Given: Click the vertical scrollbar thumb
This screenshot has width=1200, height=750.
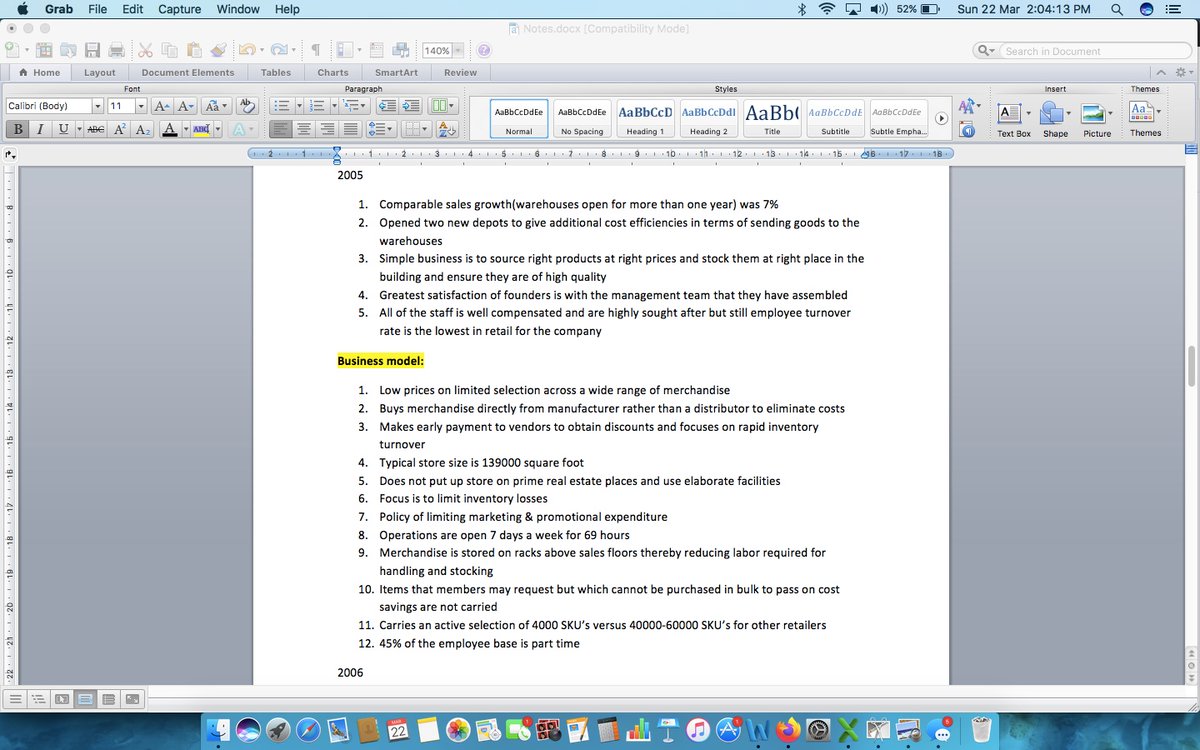Looking at the screenshot, I should (x=1191, y=366).
